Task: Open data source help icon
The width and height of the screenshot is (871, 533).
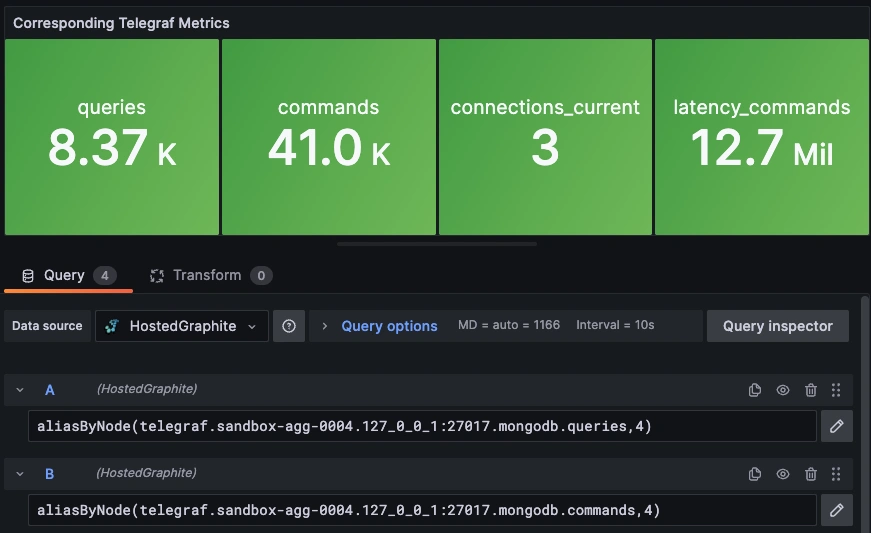Action: pyautogui.click(x=289, y=326)
